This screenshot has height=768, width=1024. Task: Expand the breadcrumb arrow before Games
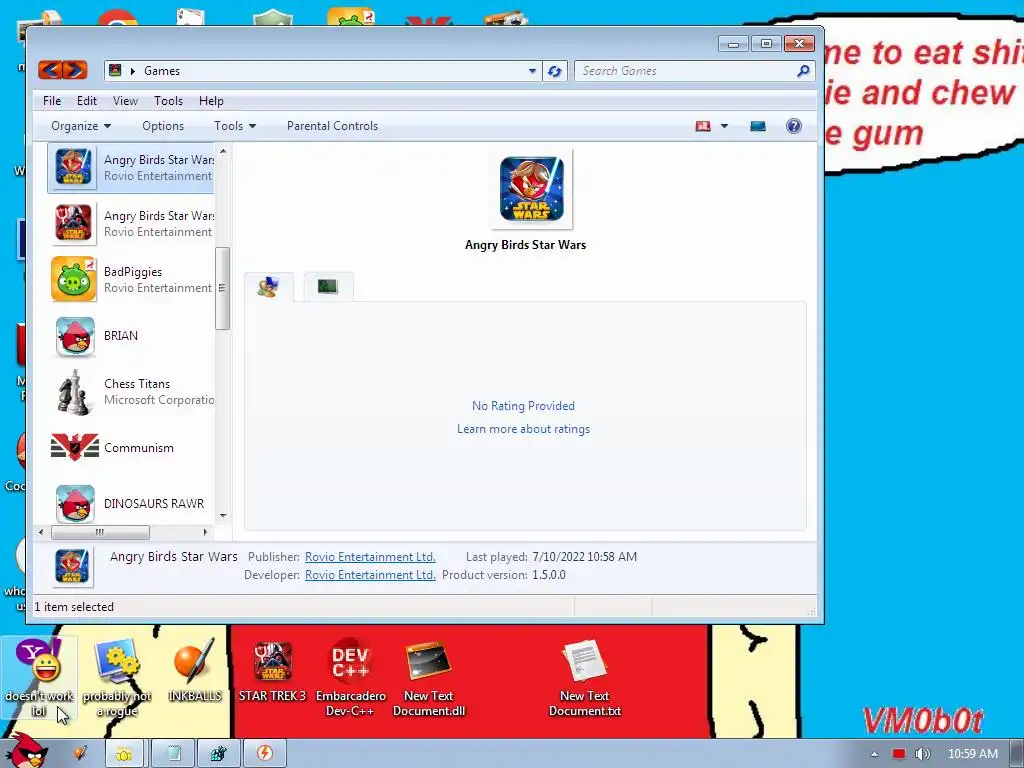133,71
